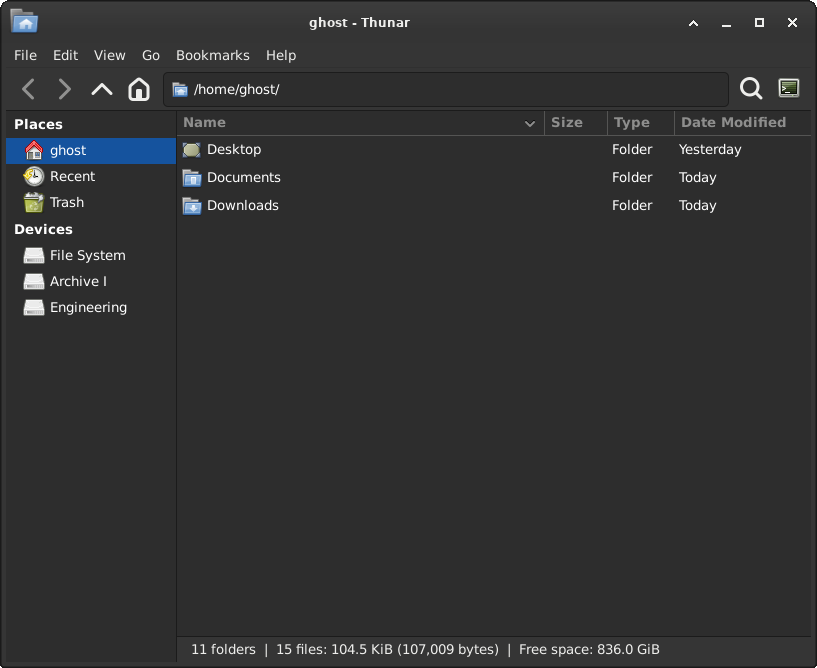Click the File System drive icon
Image resolution: width=817 pixels, height=668 pixels.
(x=34, y=255)
